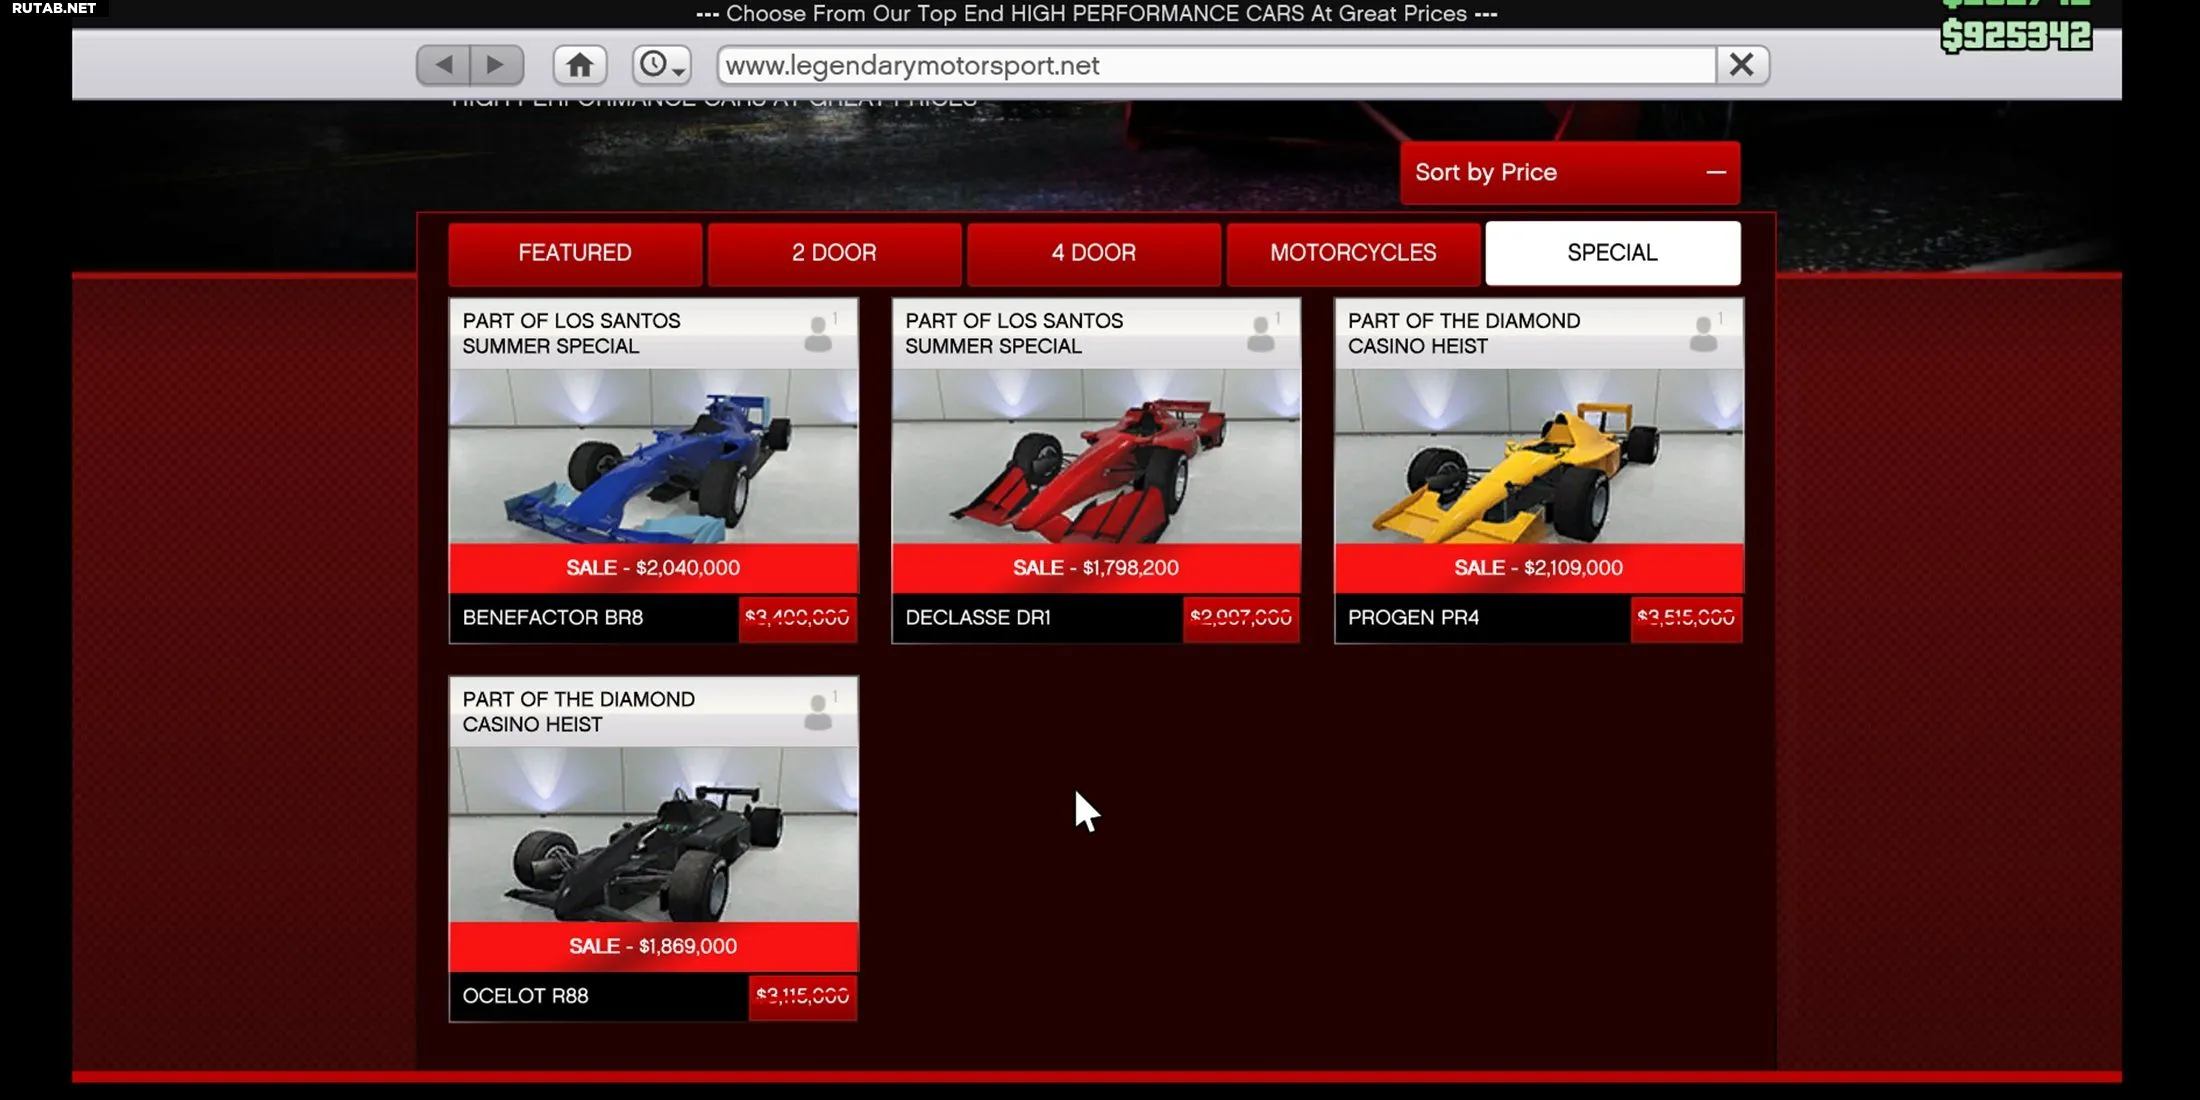Click the player icon on Declasse DR1 card

(1261, 333)
